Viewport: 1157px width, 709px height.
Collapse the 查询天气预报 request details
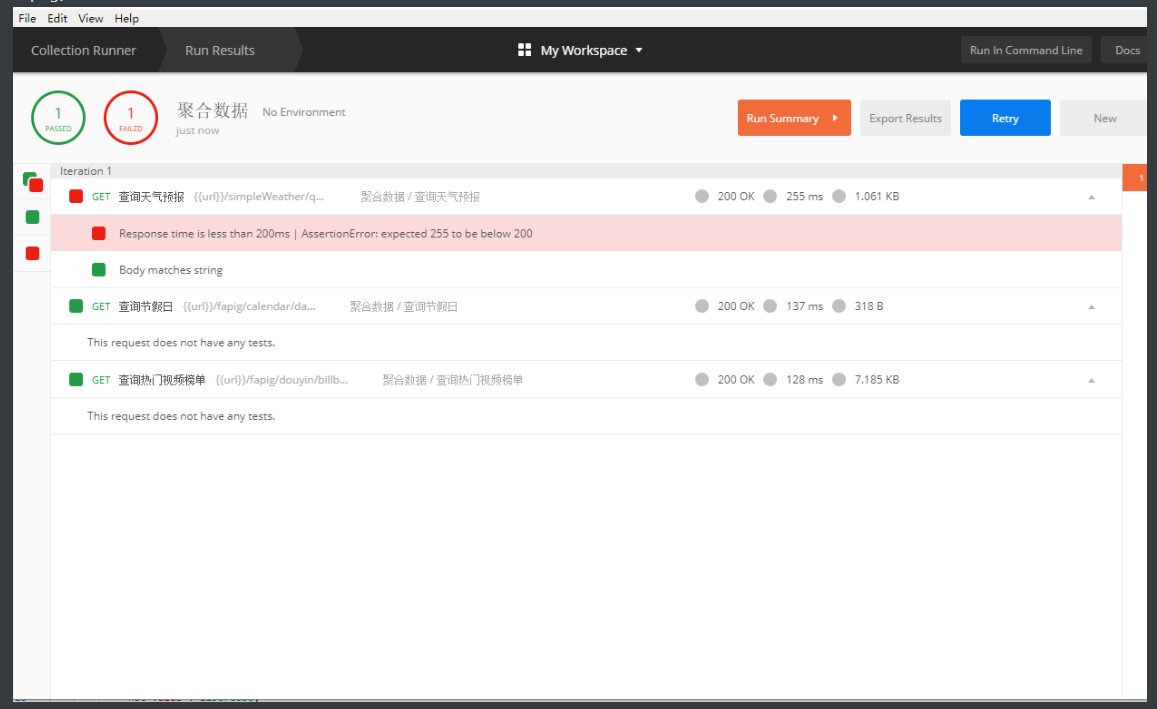pos(1091,197)
